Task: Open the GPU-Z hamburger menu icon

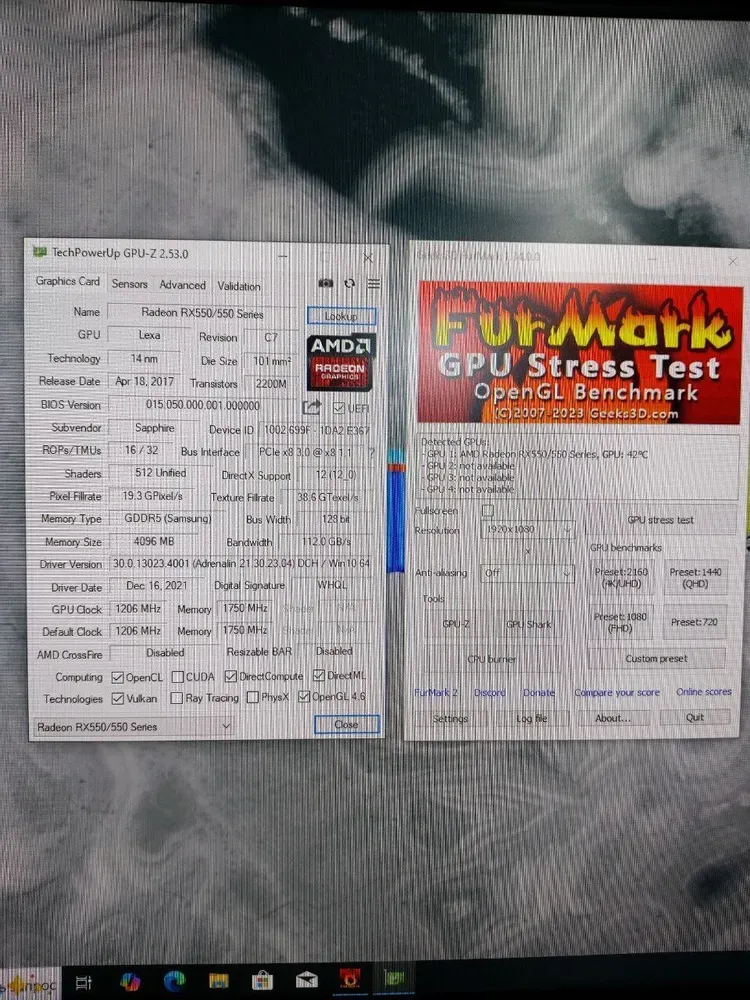Action: coord(373,284)
